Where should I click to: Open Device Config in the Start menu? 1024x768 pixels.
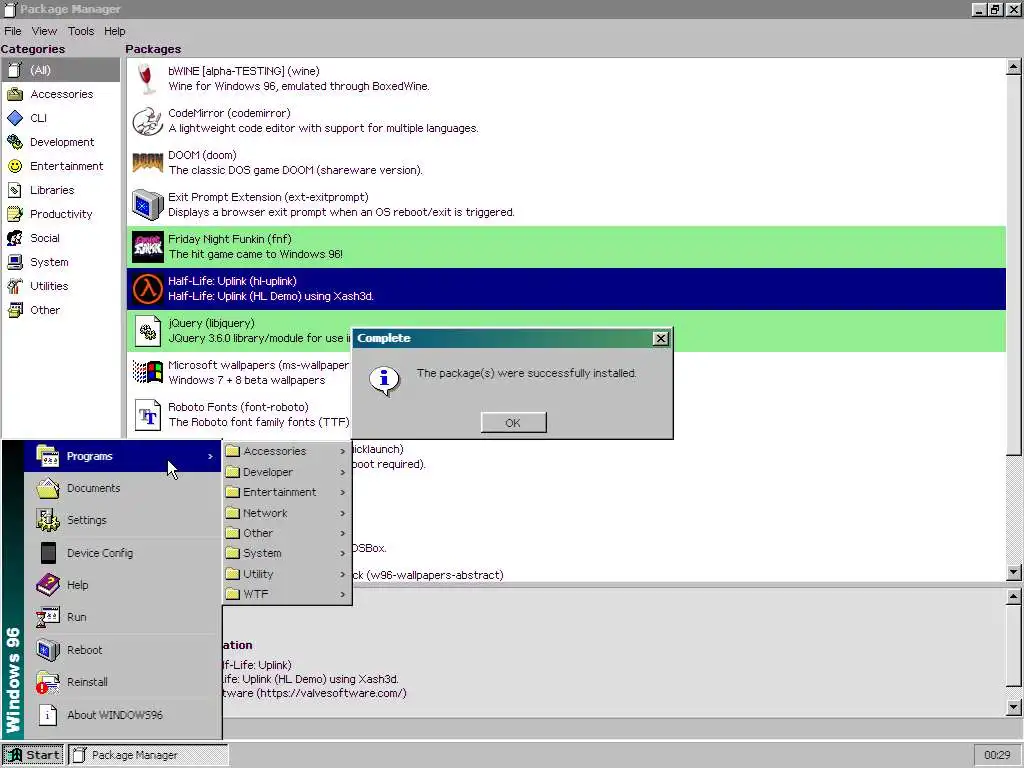pos(123,553)
